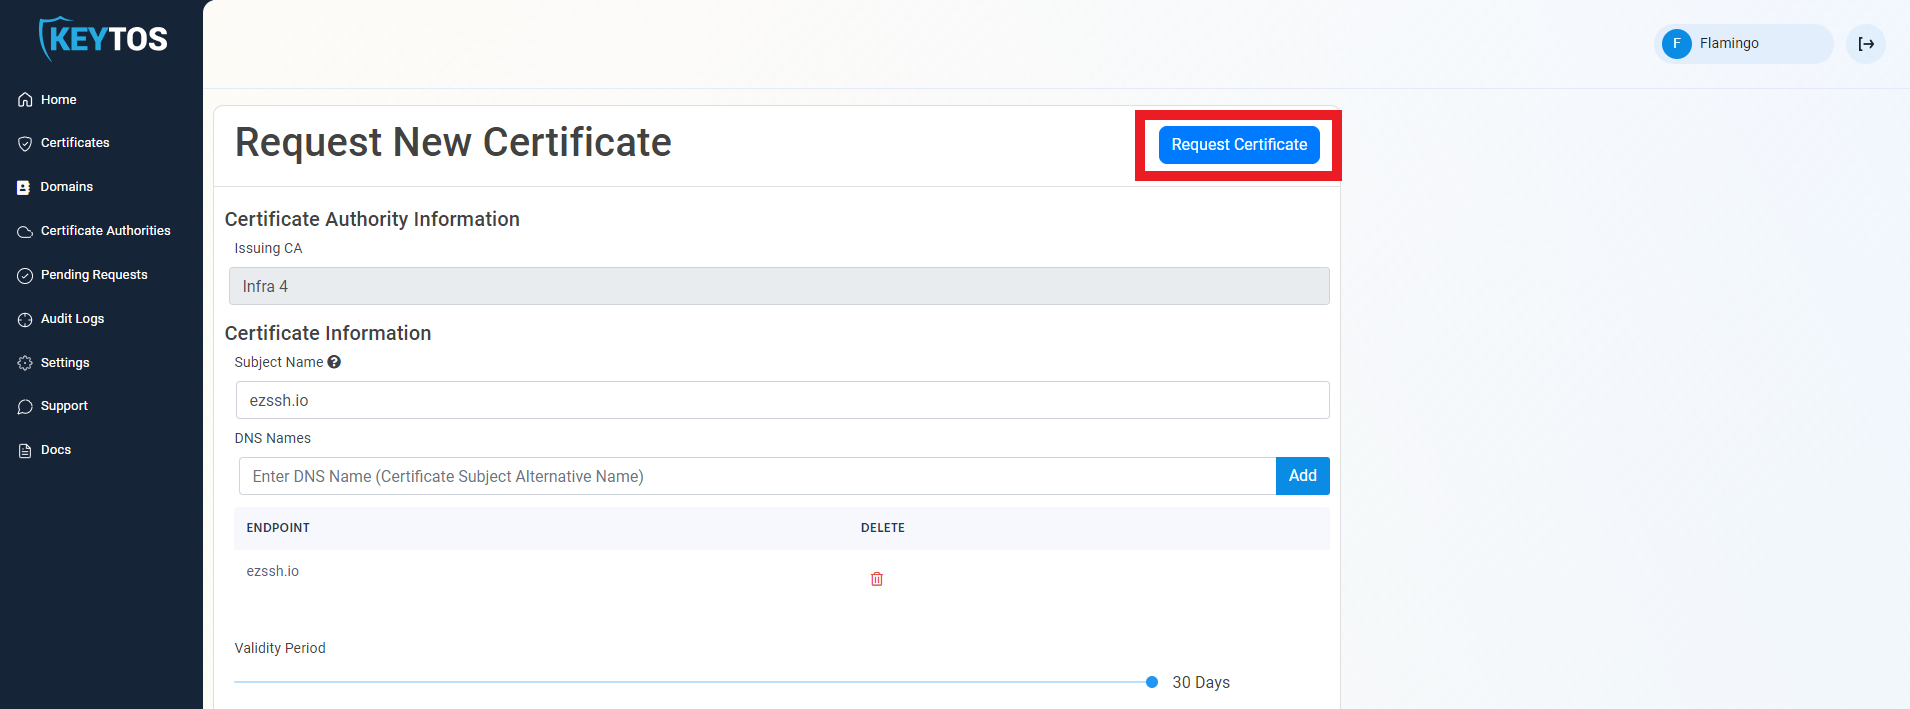Open Settings from sidebar
The image size is (1910, 709).
(x=65, y=363)
